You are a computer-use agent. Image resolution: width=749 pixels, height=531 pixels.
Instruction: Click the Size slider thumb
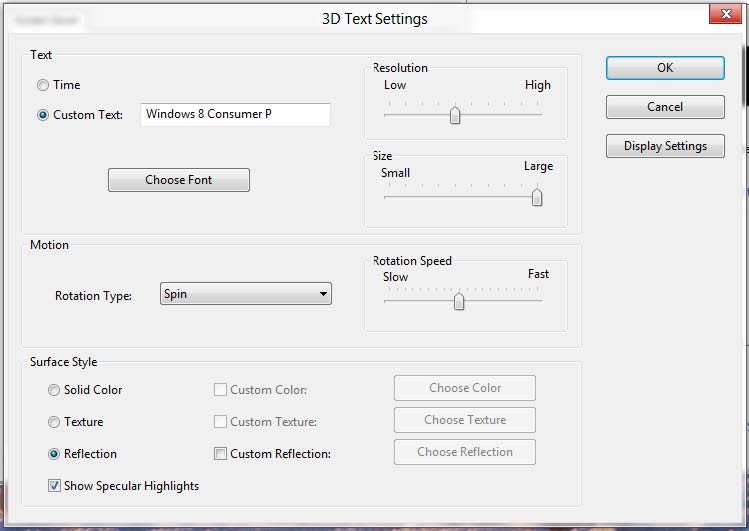click(x=537, y=197)
